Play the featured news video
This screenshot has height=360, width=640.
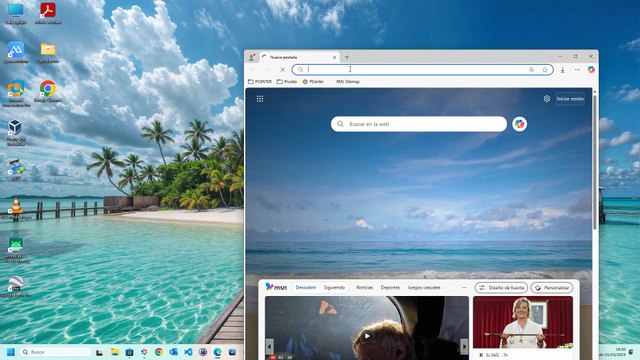click(x=367, y=336)
